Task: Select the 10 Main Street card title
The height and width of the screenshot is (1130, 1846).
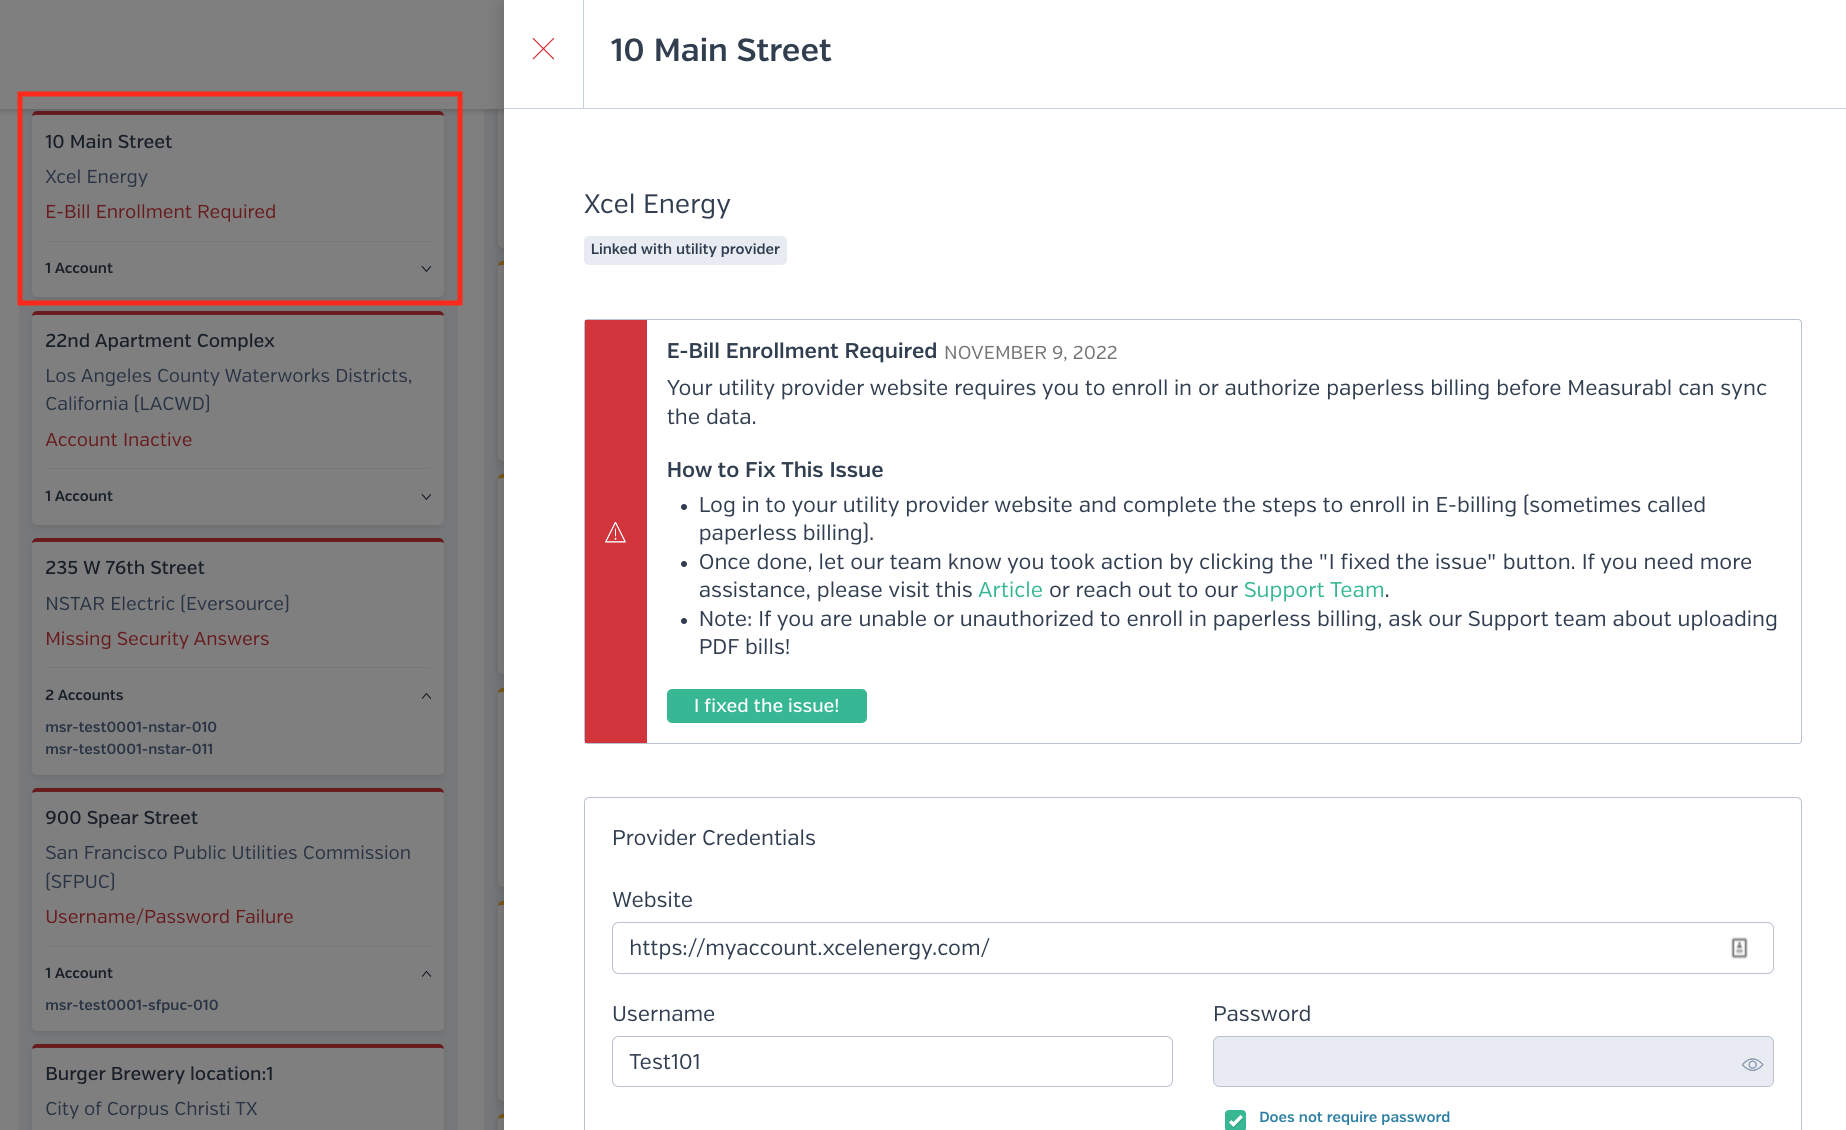Action: pos(108,142)
